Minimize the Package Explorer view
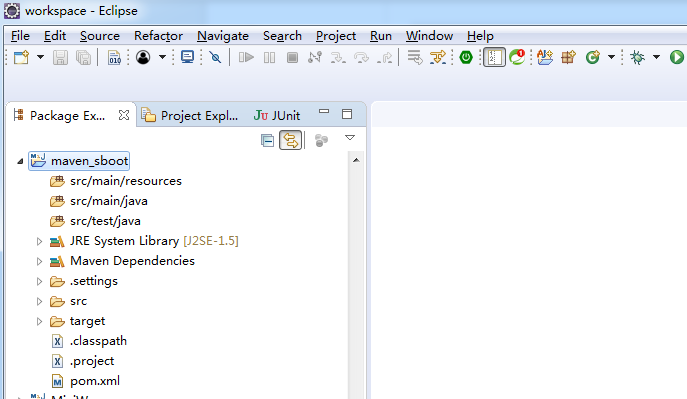 point(324,112)
